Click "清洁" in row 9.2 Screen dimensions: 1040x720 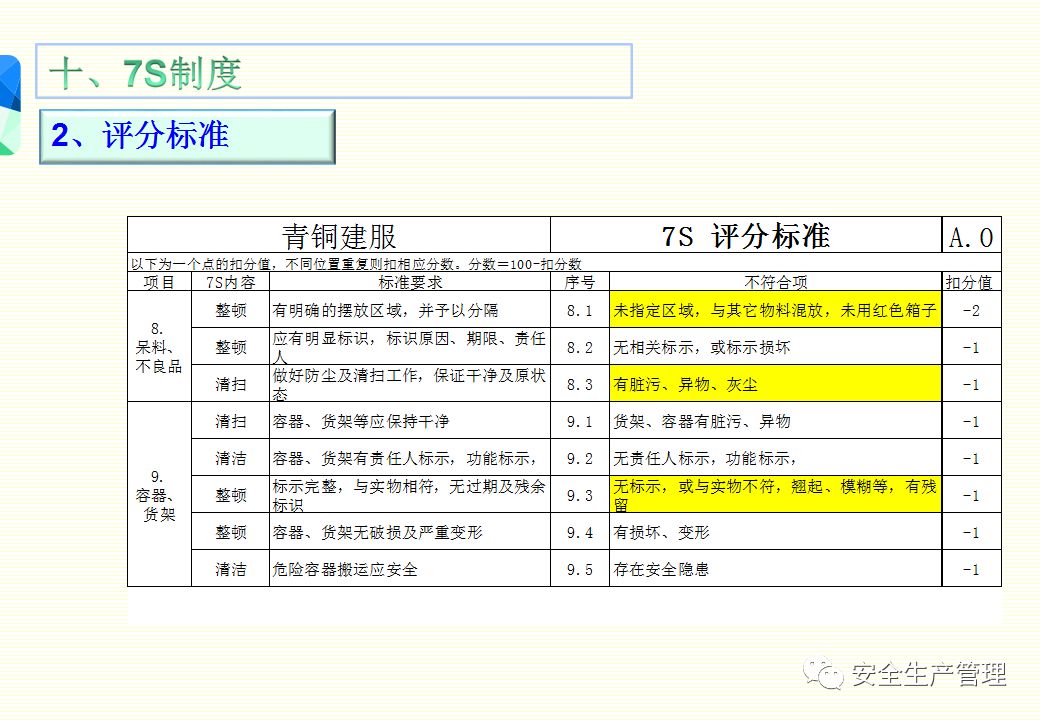pos(230,458)
